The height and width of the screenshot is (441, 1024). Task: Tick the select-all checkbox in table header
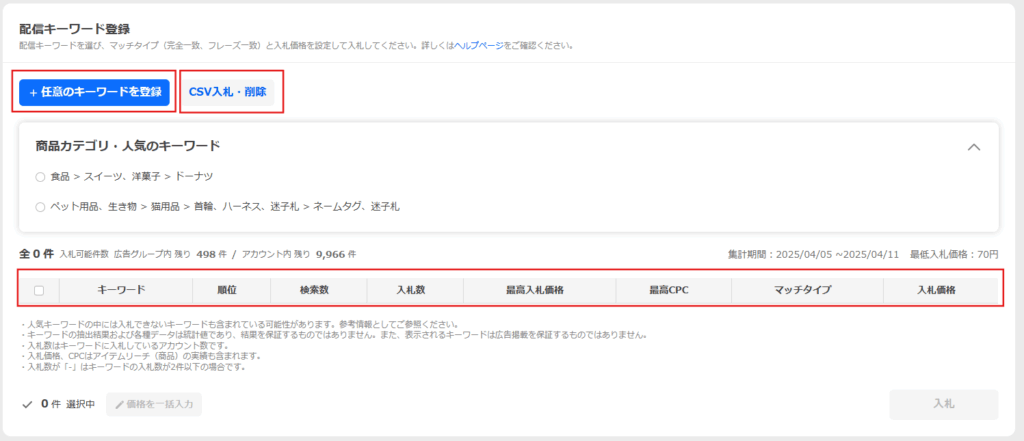(39, 290)
